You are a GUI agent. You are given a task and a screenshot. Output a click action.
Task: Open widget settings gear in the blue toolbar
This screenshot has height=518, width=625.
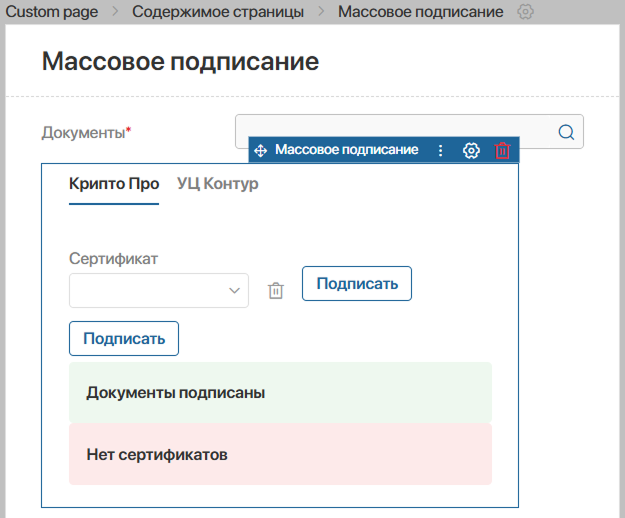pyautogui.click(x=471, y=151)
